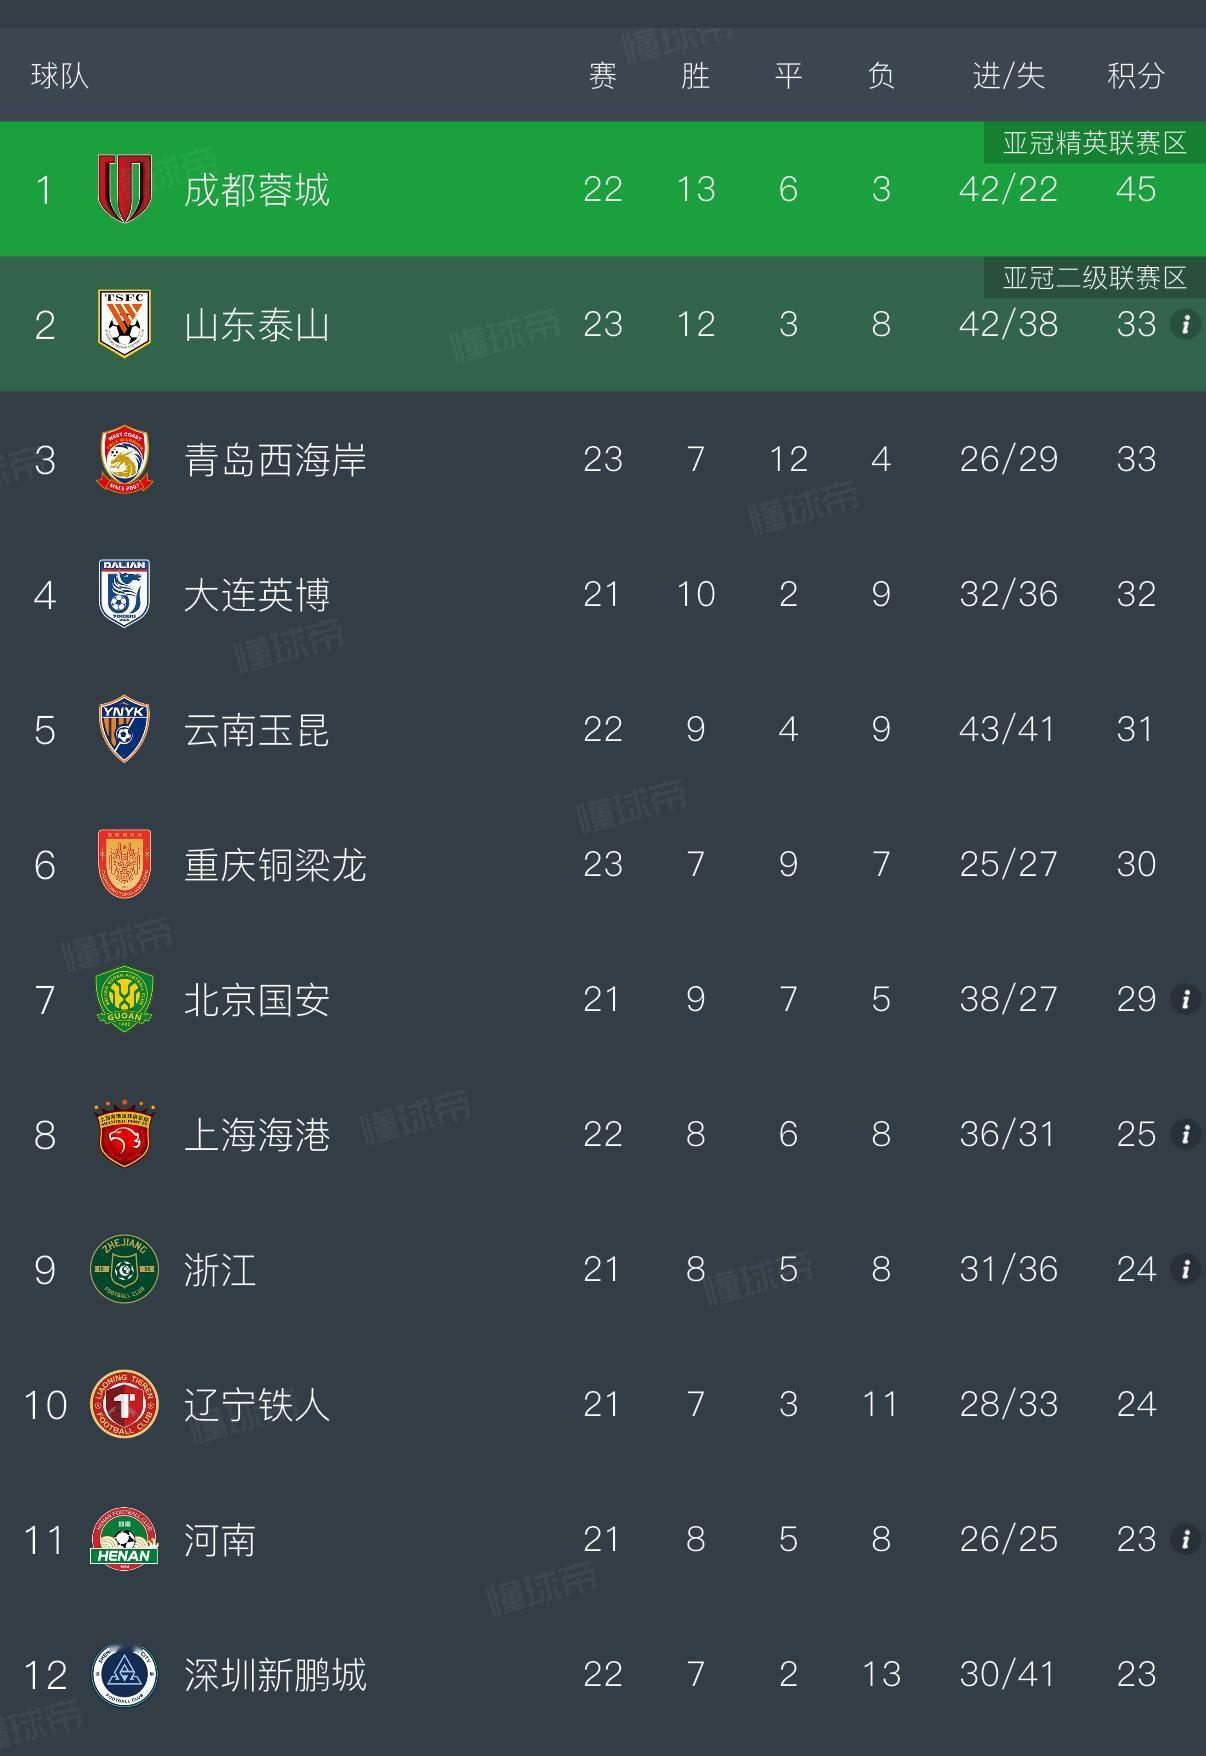Select the 进/失 goals column header
The image size is (1206, 1756).
click(x=1008, y=76)
